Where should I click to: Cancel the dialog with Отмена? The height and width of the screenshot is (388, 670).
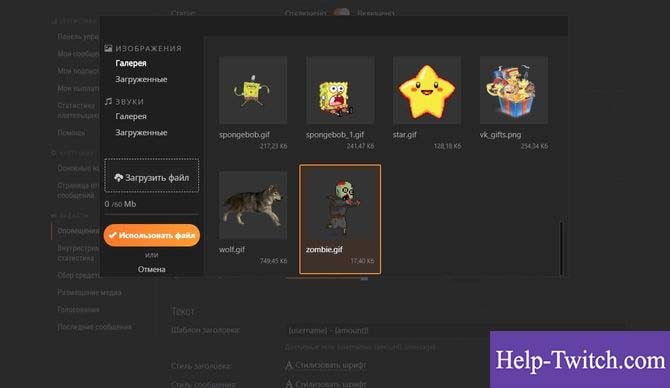tap(152, 269)
